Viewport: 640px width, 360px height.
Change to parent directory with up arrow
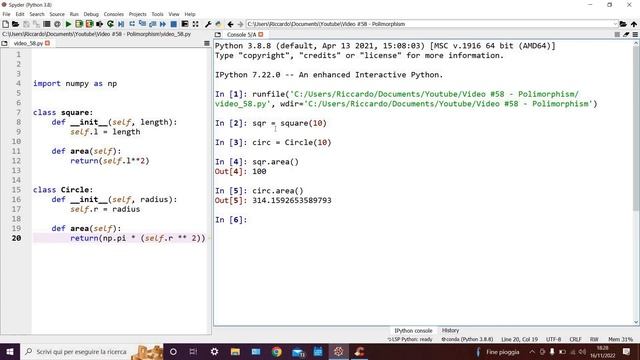click(634, 24)
